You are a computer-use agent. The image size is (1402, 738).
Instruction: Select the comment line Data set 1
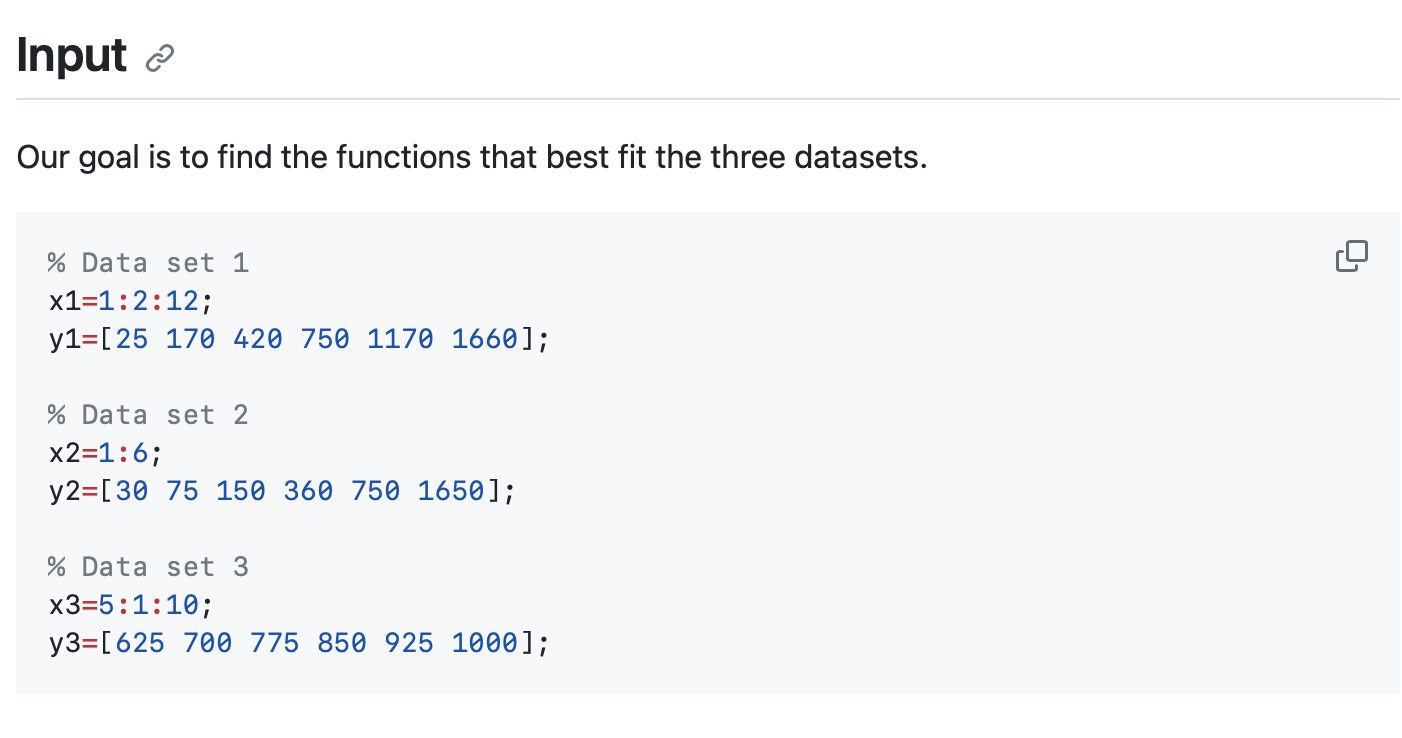tap(148, 262)
